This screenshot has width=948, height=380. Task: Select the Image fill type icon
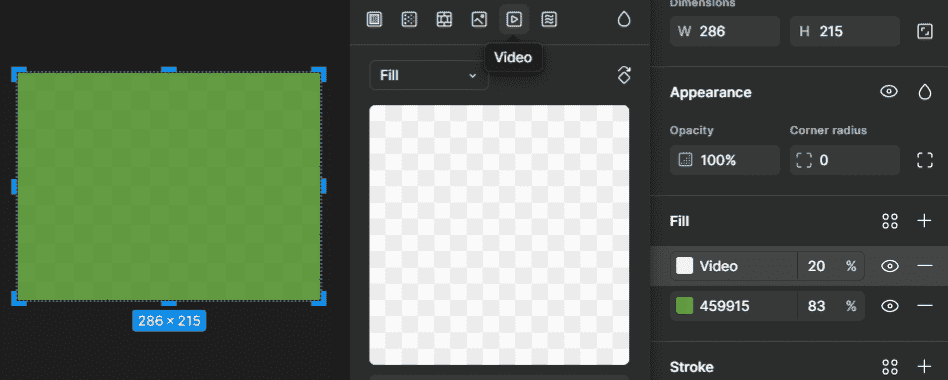click(x=479, y=19)
